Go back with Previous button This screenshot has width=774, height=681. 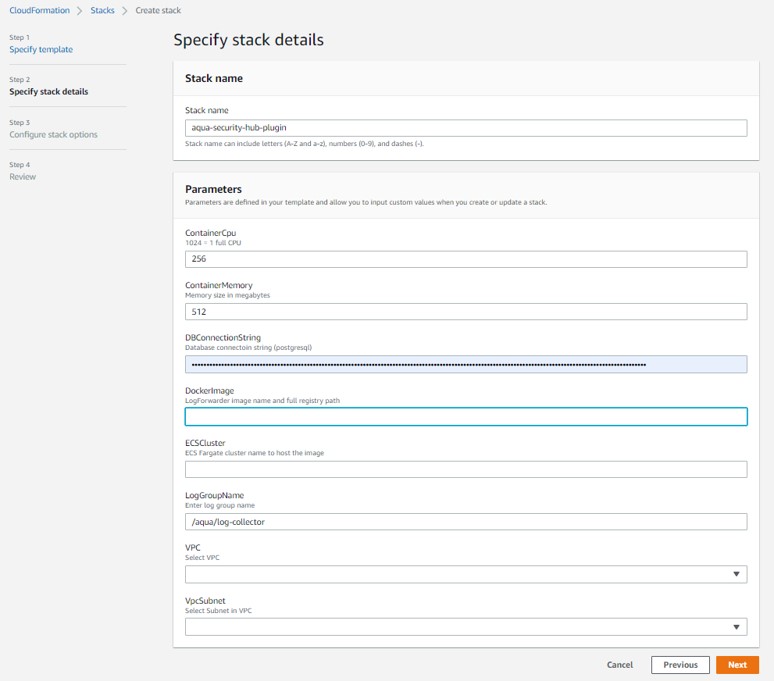pos(680,665)
